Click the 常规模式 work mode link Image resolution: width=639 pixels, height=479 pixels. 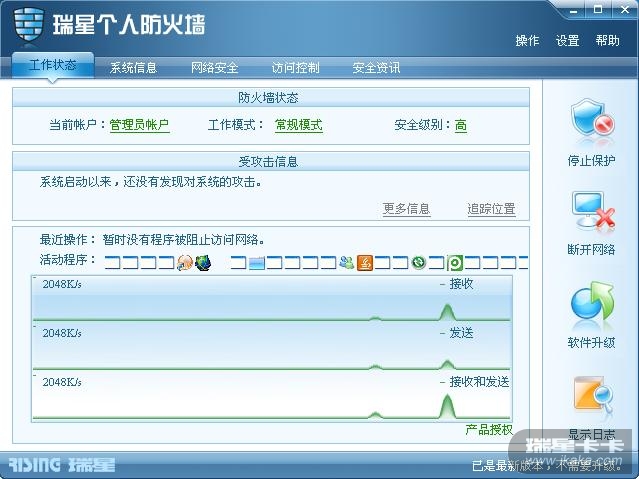(x=299, y=125)
